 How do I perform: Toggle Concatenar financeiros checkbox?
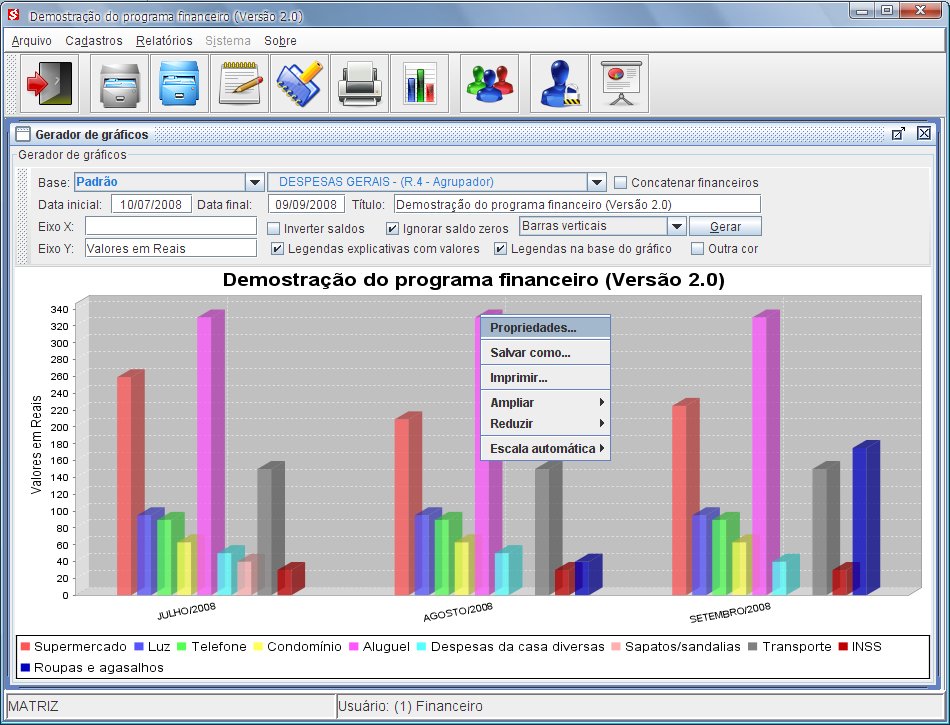(620, 182)
